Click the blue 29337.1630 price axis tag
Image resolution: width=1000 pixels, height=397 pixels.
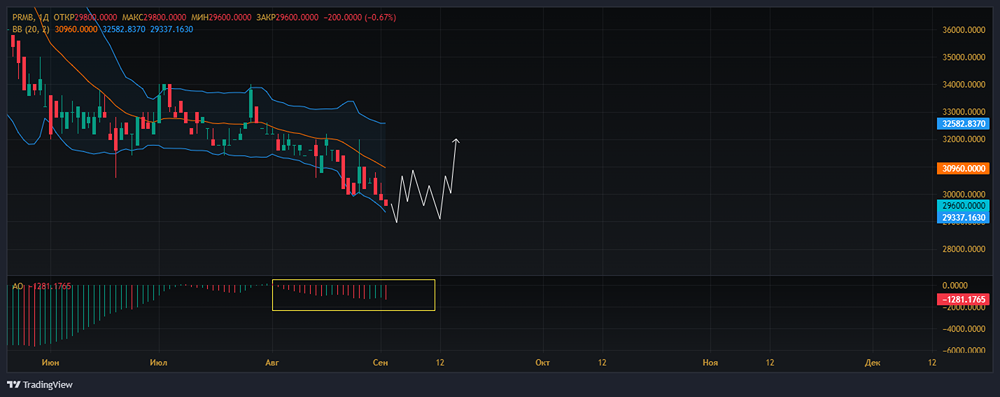(x=963, y=218)
